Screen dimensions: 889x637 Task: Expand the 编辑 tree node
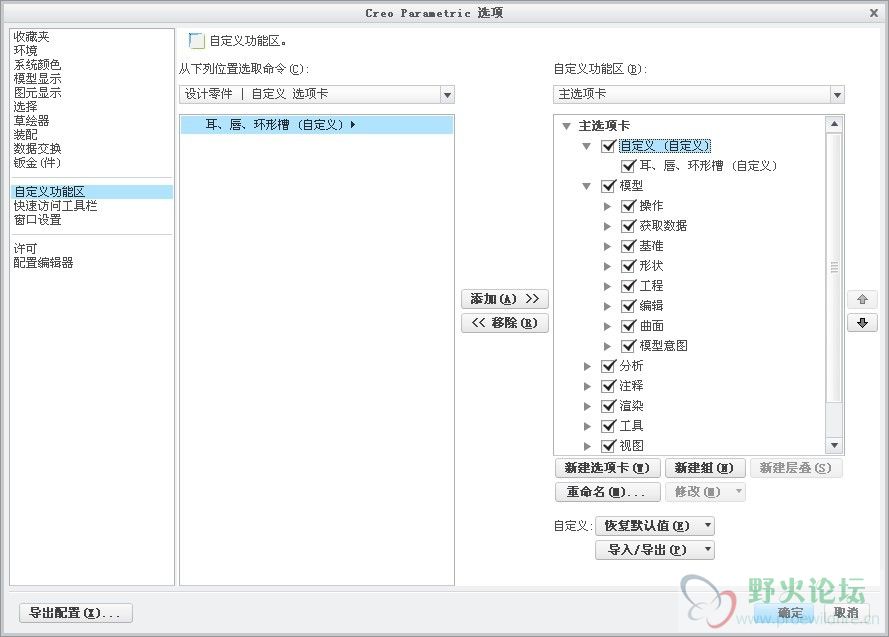coord(607,306)
